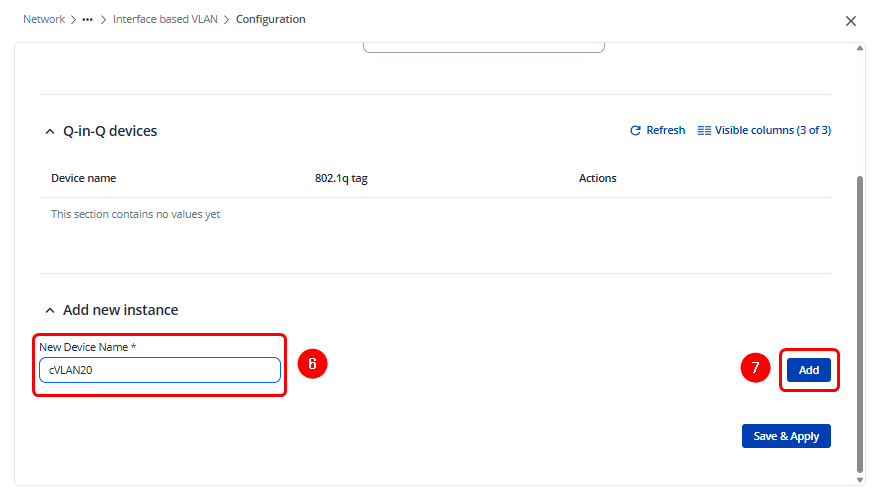Open the Visible columns (3 of 3) selector

(764, 131)
